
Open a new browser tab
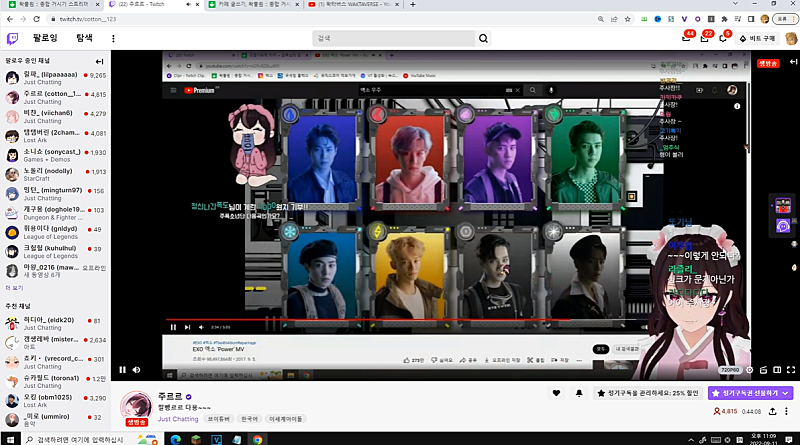413,4
